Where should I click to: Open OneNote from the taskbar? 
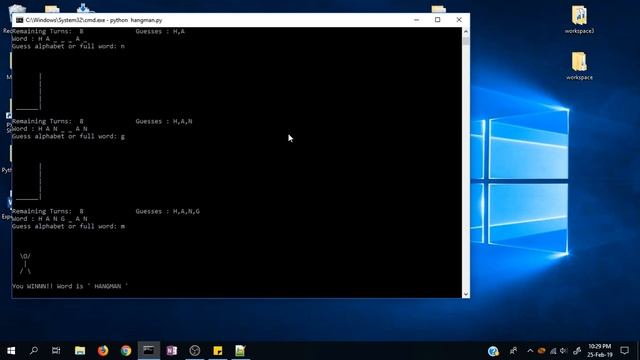pyautogui.click(x=171, y=351)
